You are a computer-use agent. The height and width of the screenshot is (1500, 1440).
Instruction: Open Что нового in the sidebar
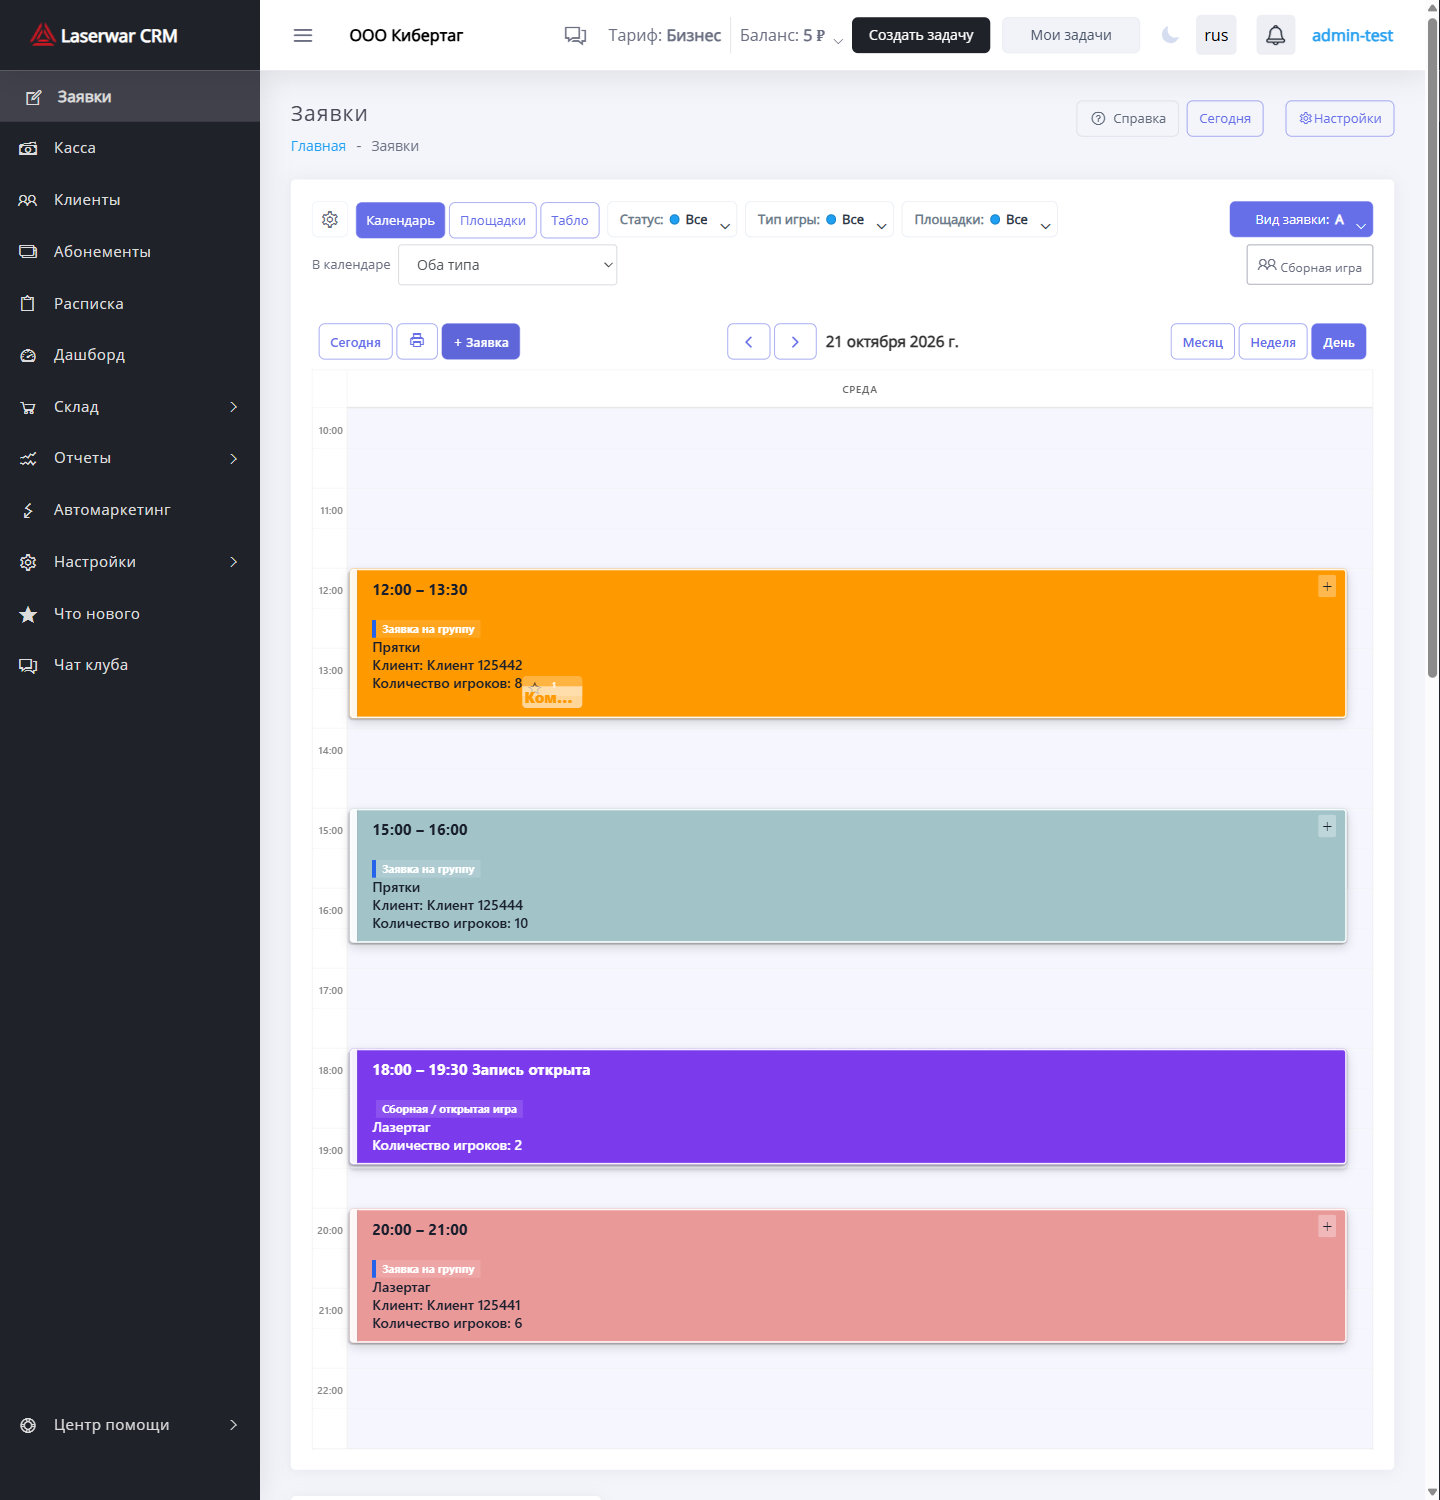point(130,614)
